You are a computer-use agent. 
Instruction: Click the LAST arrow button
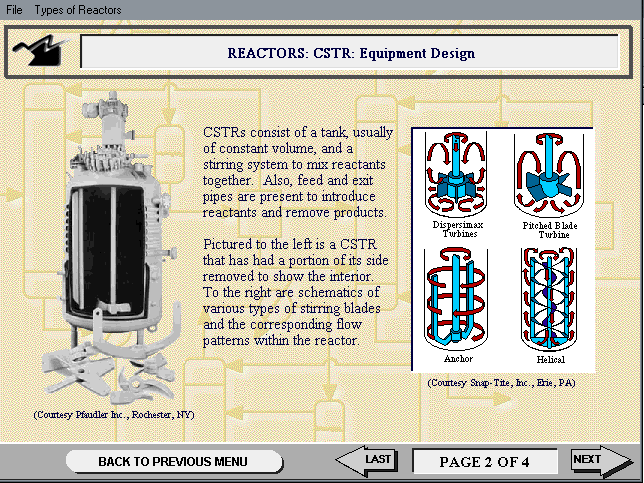pyautogui.click(x=367, y=459)
